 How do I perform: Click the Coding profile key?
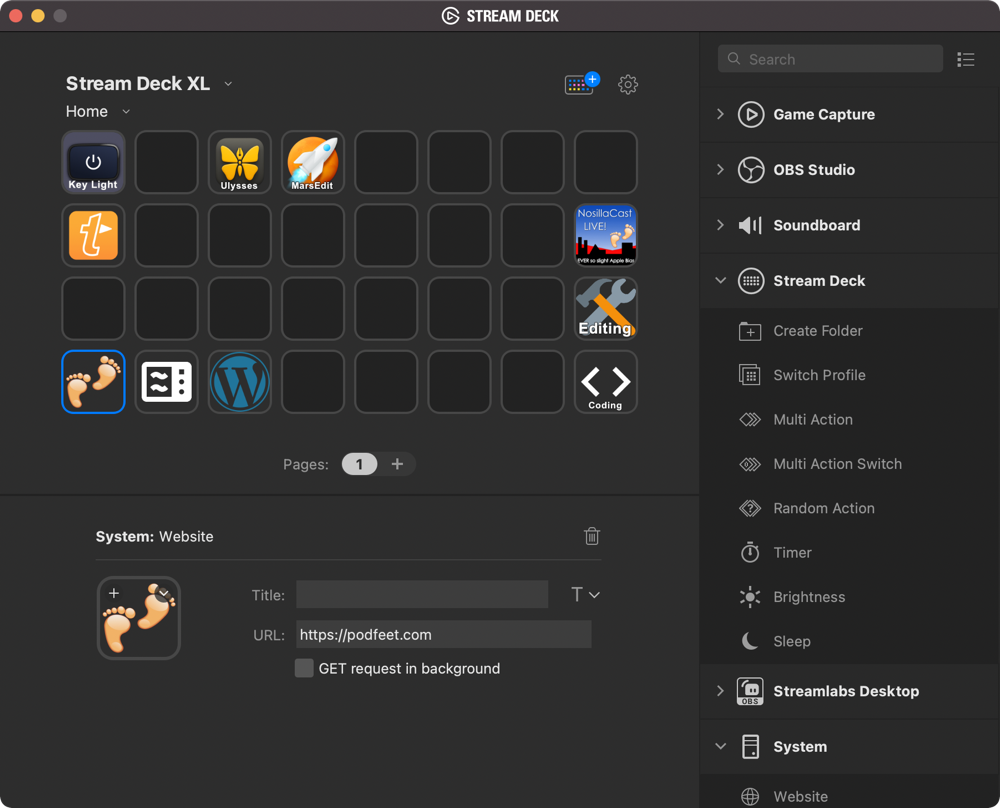[x=606, y=382]
